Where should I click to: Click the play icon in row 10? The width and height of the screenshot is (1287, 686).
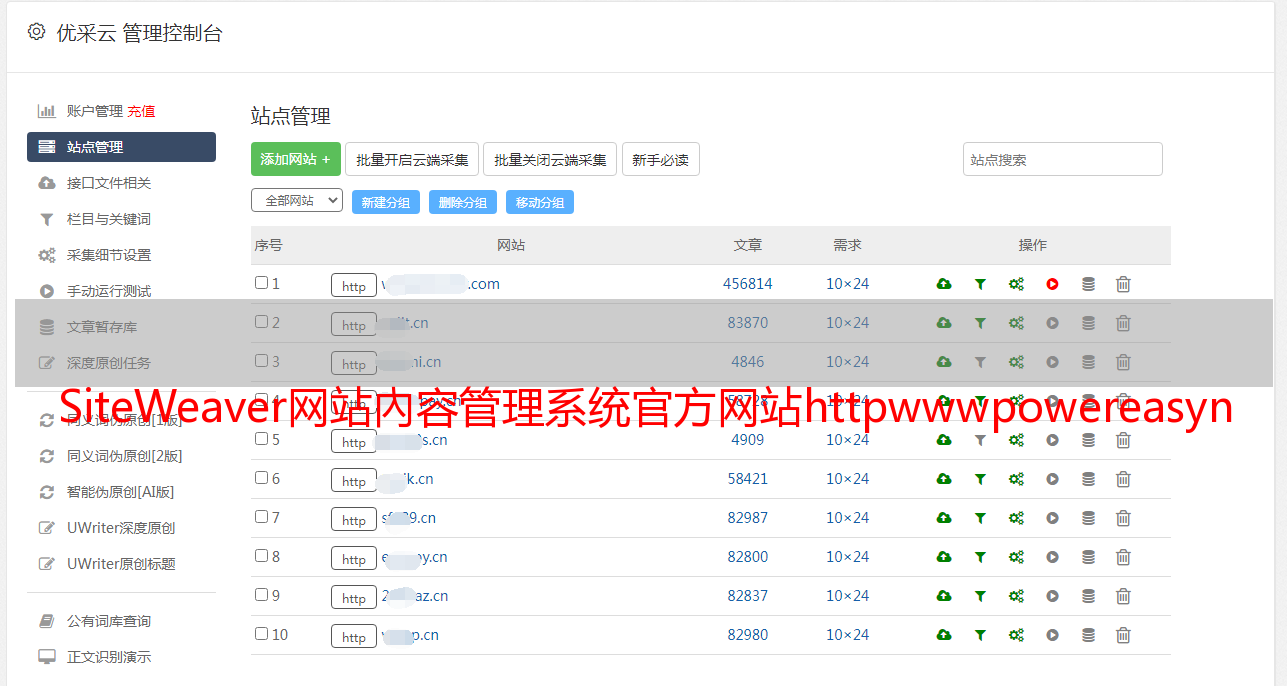pyautogui.click(x=1052, y=635)
